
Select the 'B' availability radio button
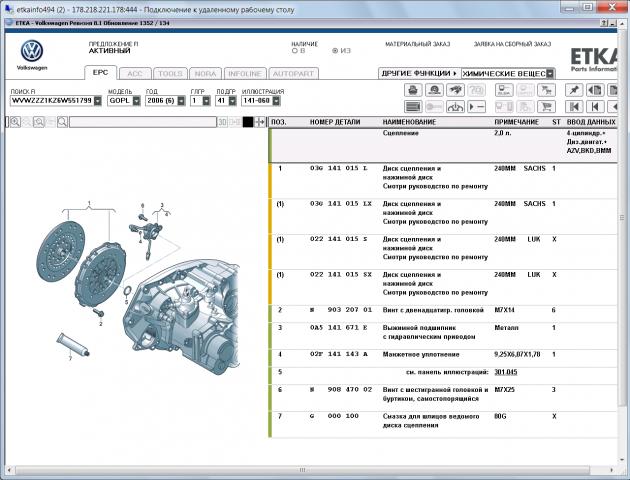point(295,51)
